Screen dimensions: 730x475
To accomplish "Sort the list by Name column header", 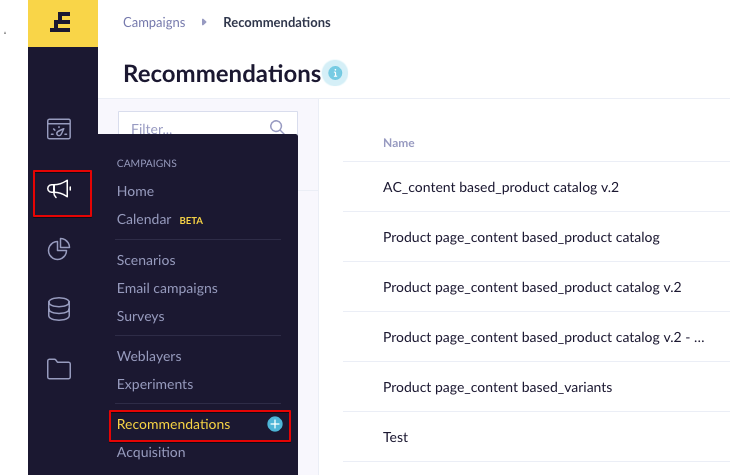I will point(399,143).
